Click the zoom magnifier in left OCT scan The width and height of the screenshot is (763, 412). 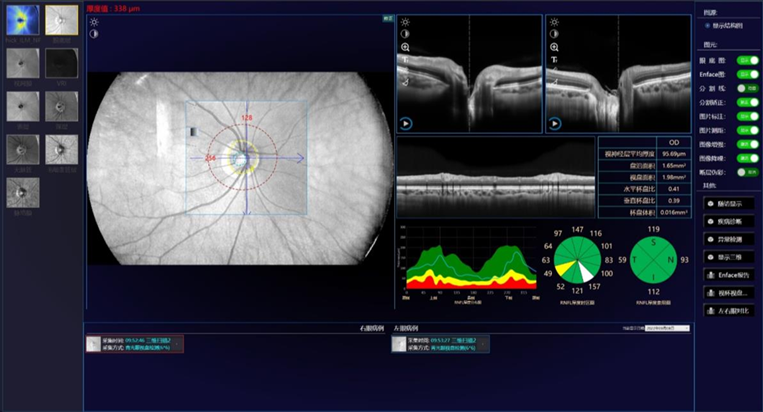tap(405, 47)
